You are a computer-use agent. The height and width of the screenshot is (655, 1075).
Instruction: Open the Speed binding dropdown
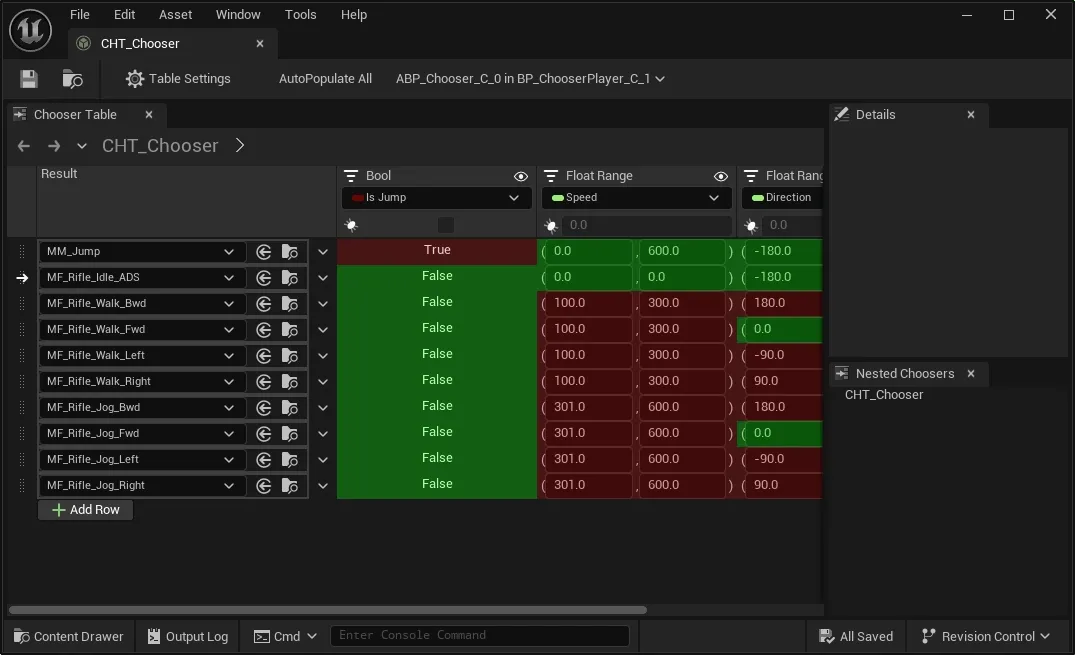click(636, 198)
